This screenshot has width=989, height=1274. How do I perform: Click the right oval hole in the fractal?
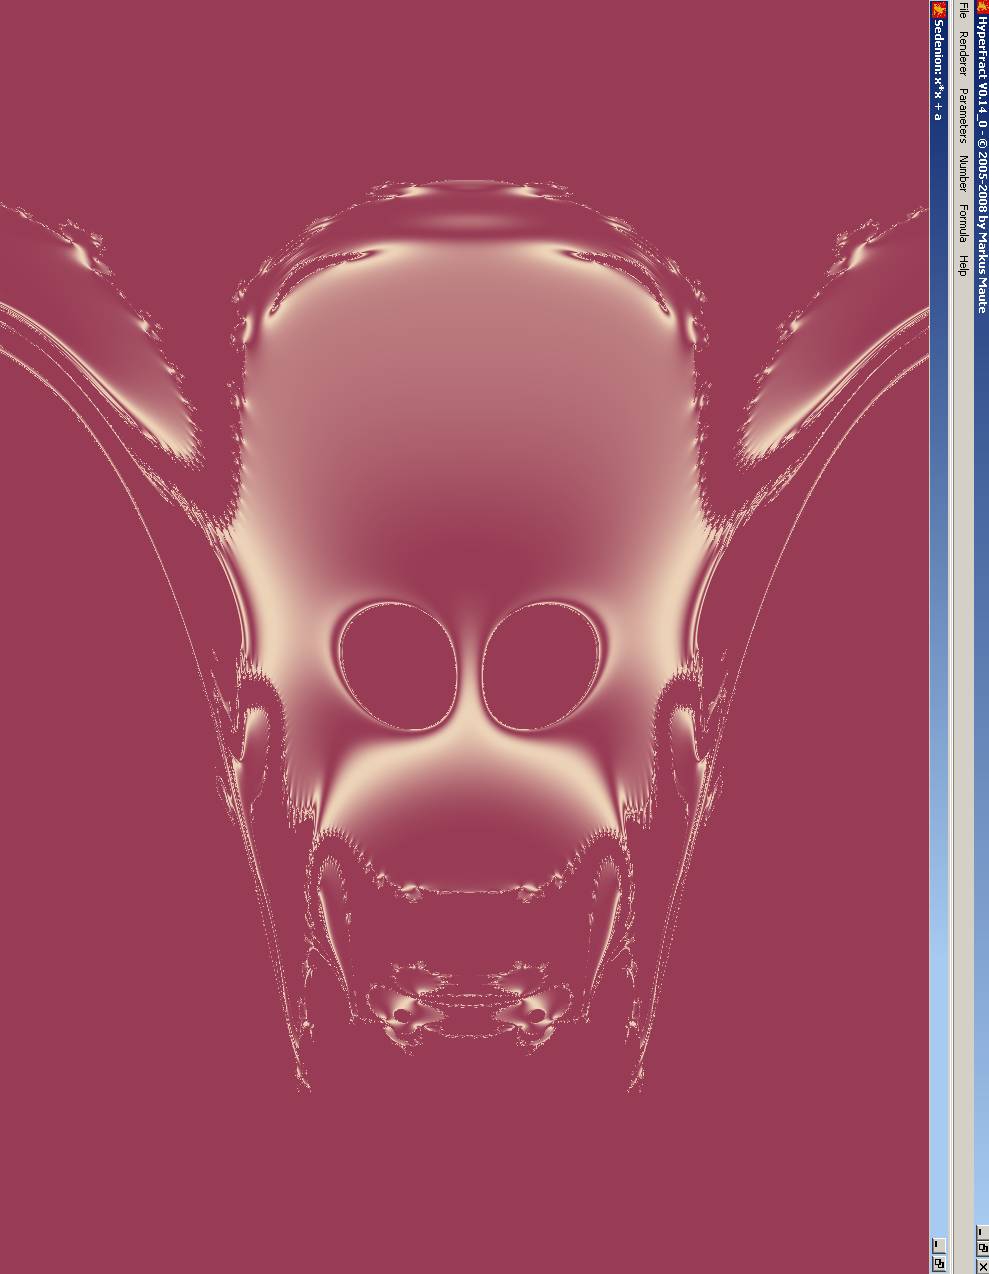543,667
